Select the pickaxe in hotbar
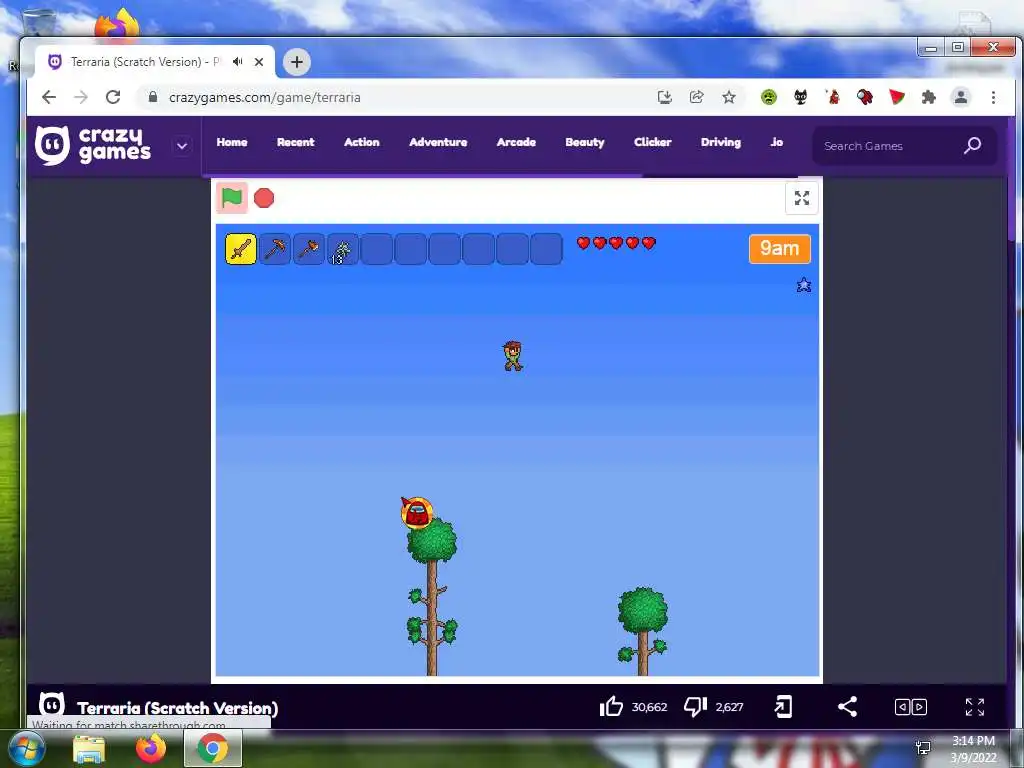The height and width of the screenshot is (768, 1024). (275, 249)
